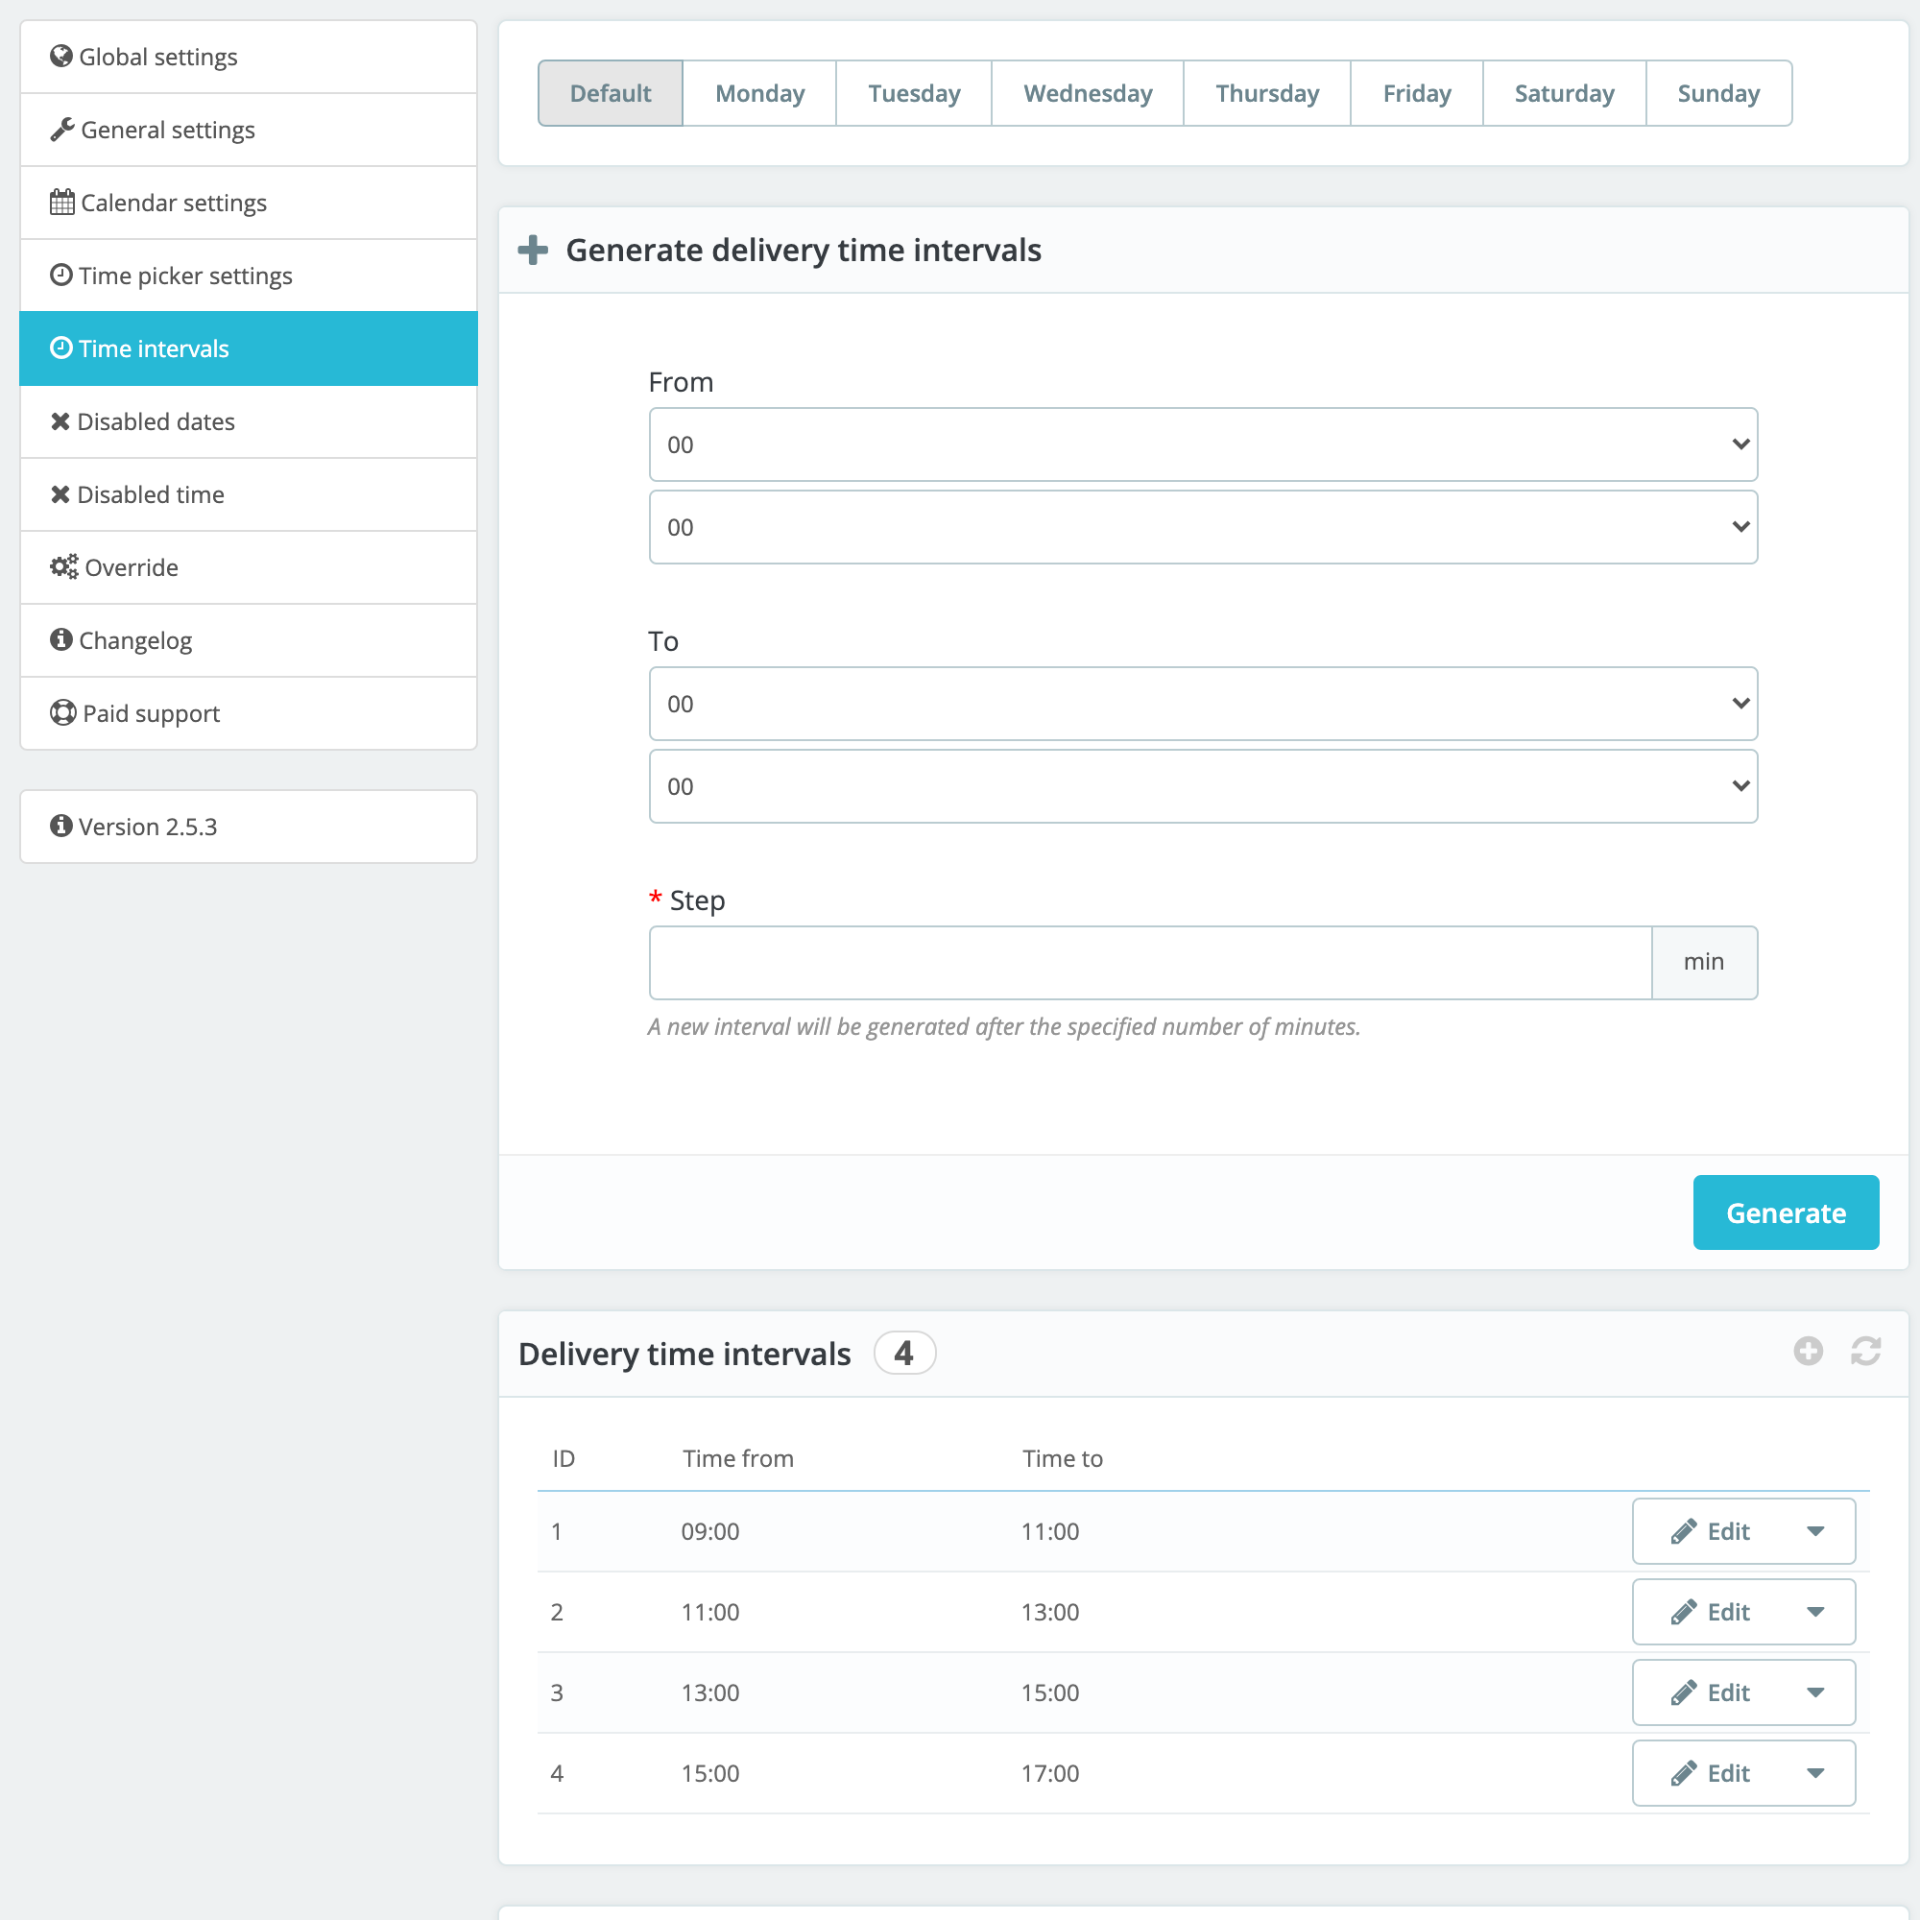Viewport: 1920px width, 1920px height.
Task: Click the Override gears icon
Action: [64, 567]
